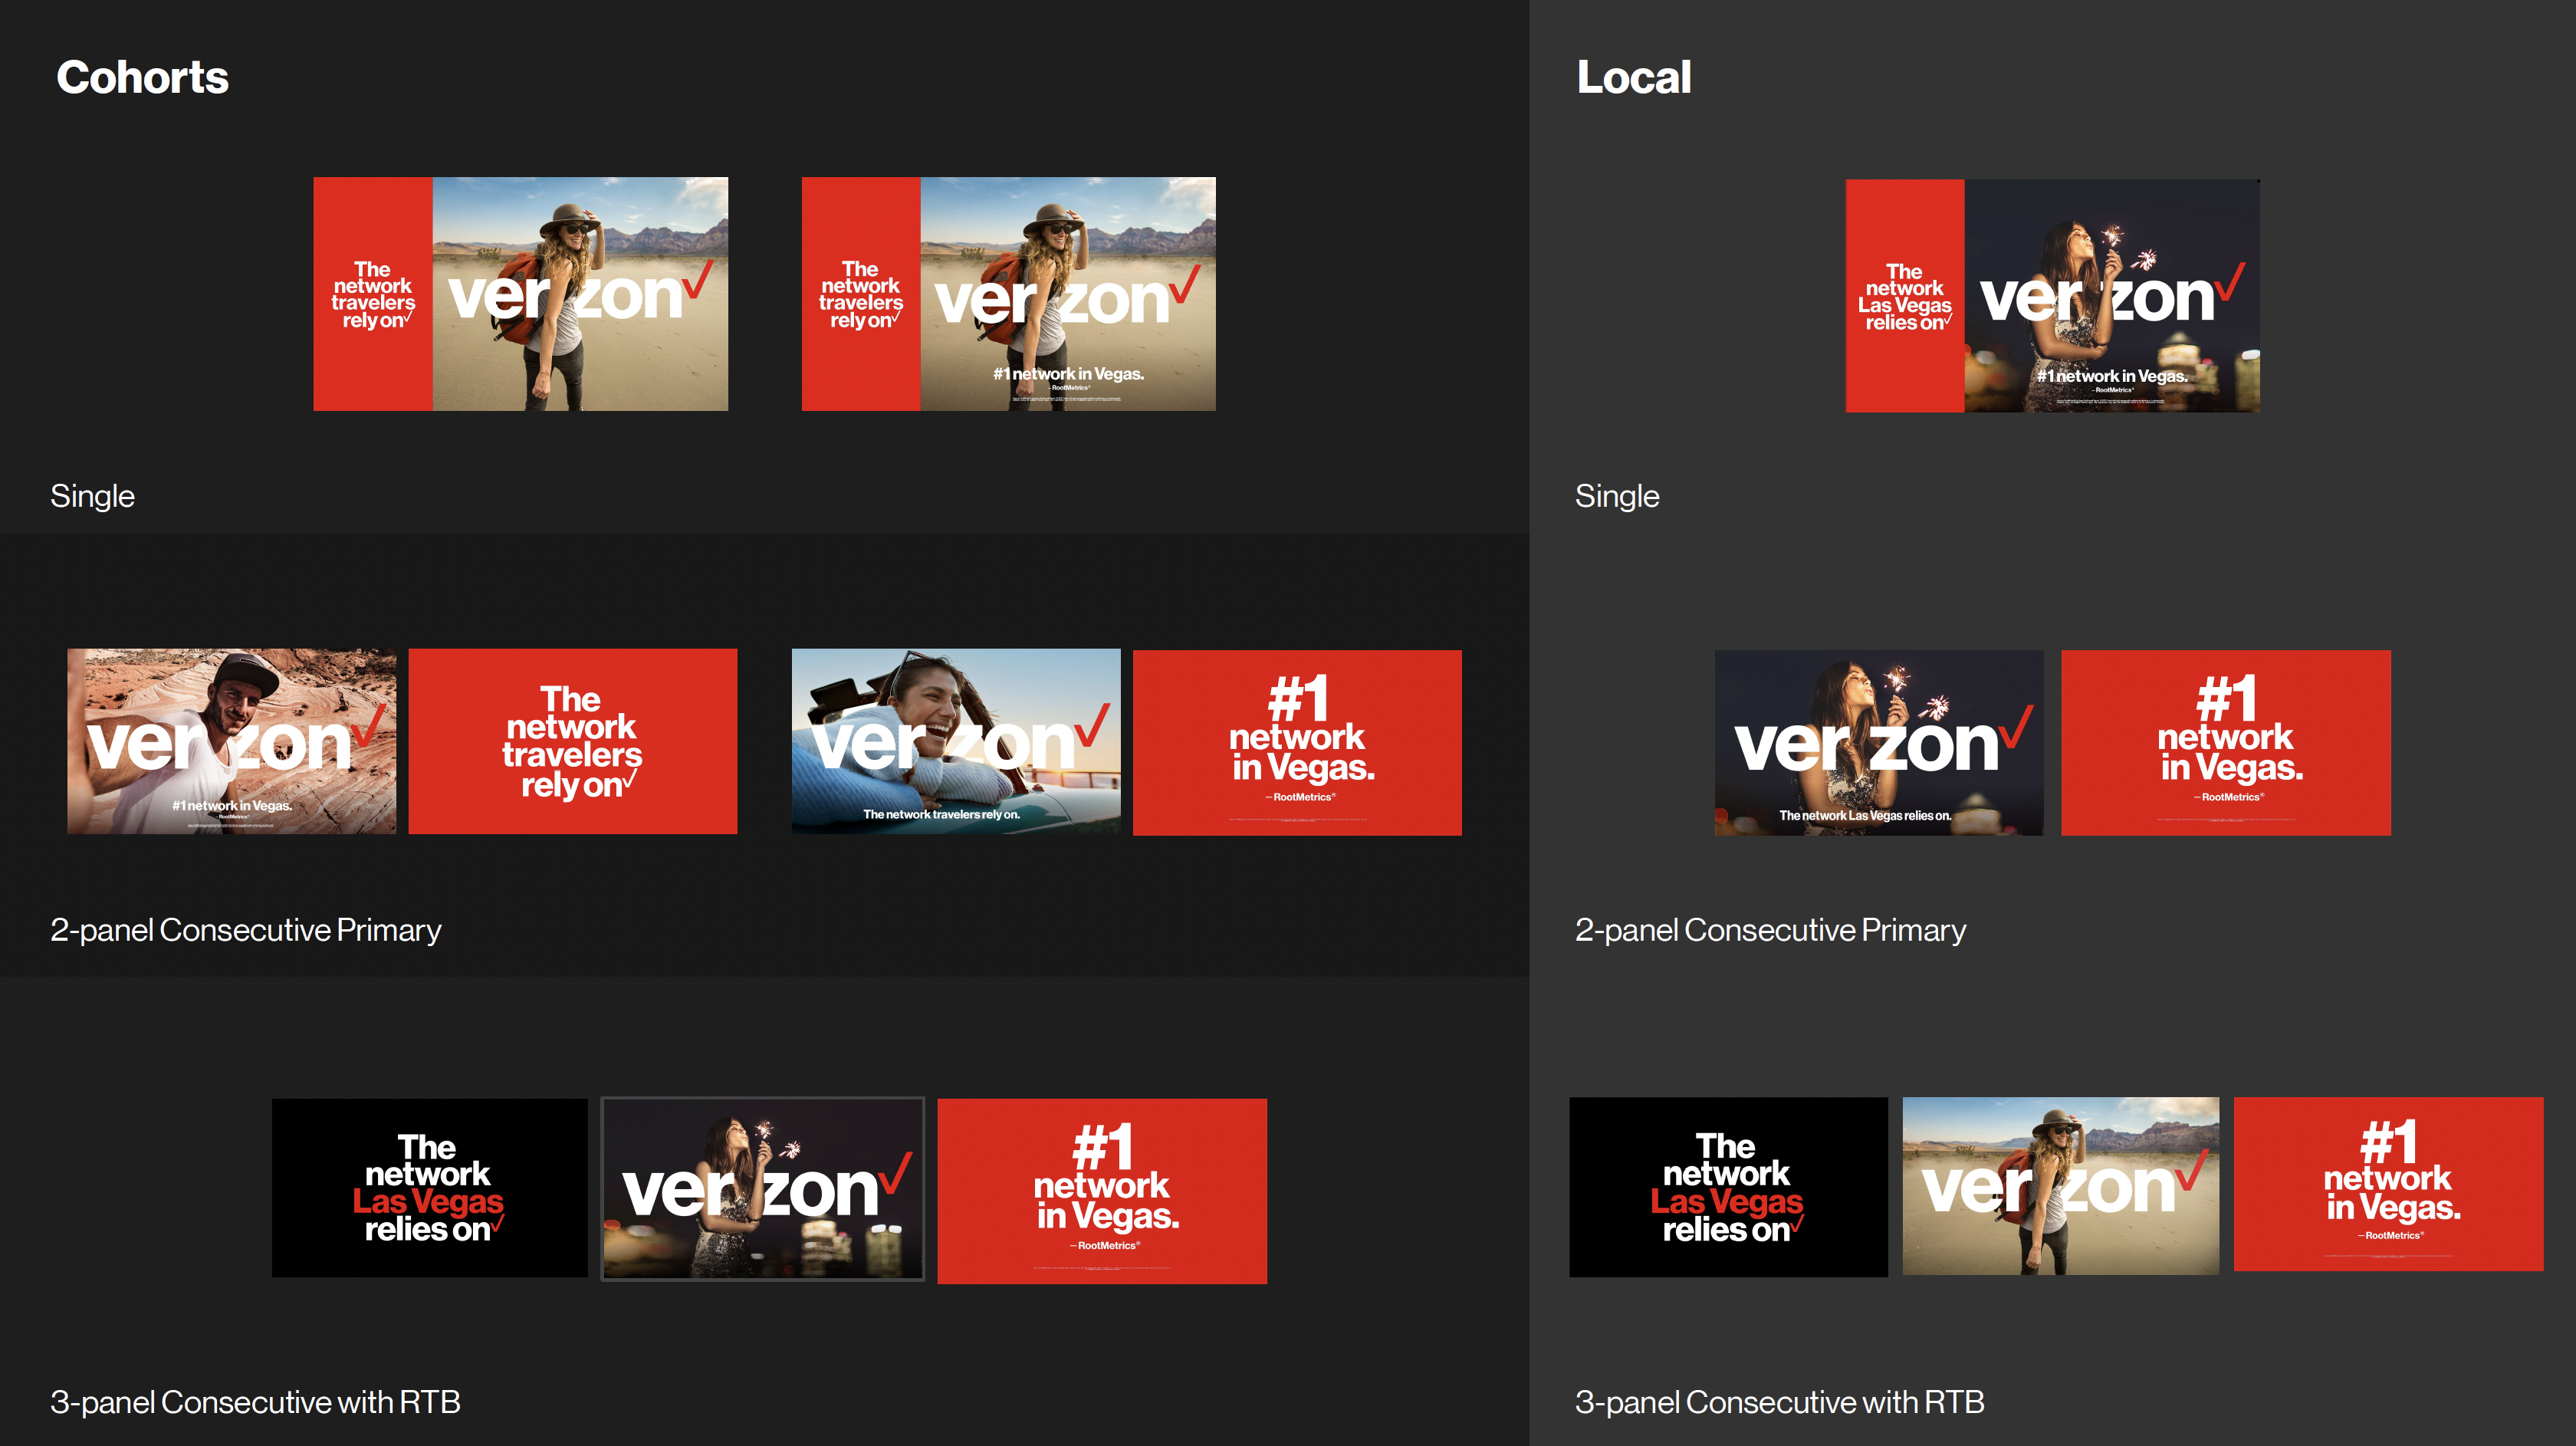This screenshot has width=2576, height=1446.
Task: Click Local '2-panel Consecutive Primary' label
Action: click(1770, 930)
